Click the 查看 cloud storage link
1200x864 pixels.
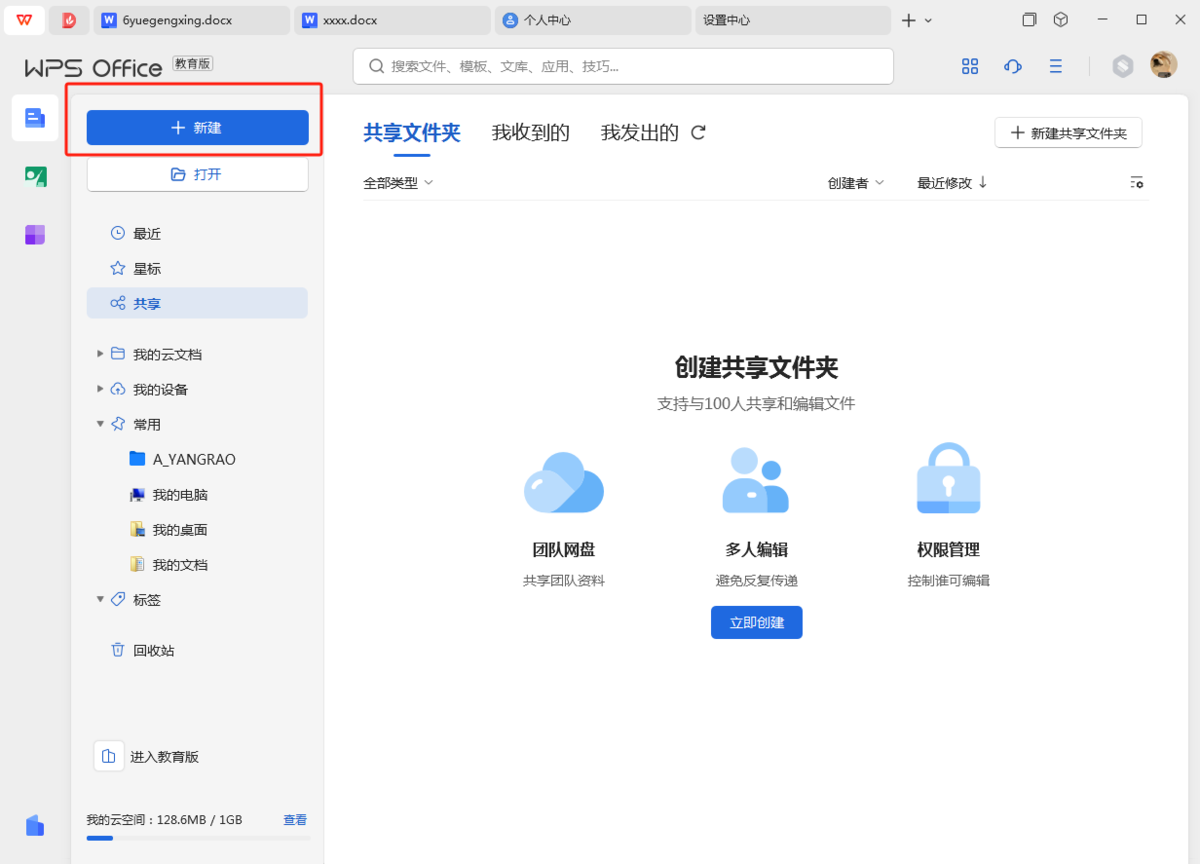pos(295,819)
